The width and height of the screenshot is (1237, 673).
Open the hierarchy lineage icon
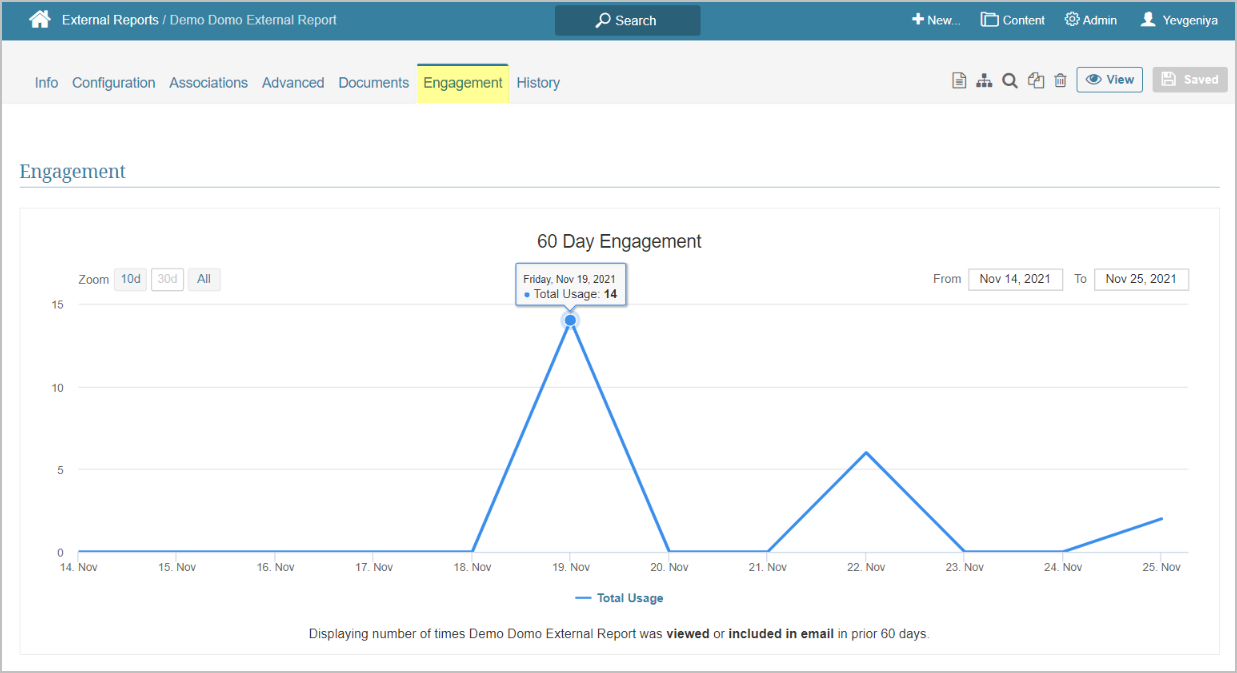(x=984, y=81)
